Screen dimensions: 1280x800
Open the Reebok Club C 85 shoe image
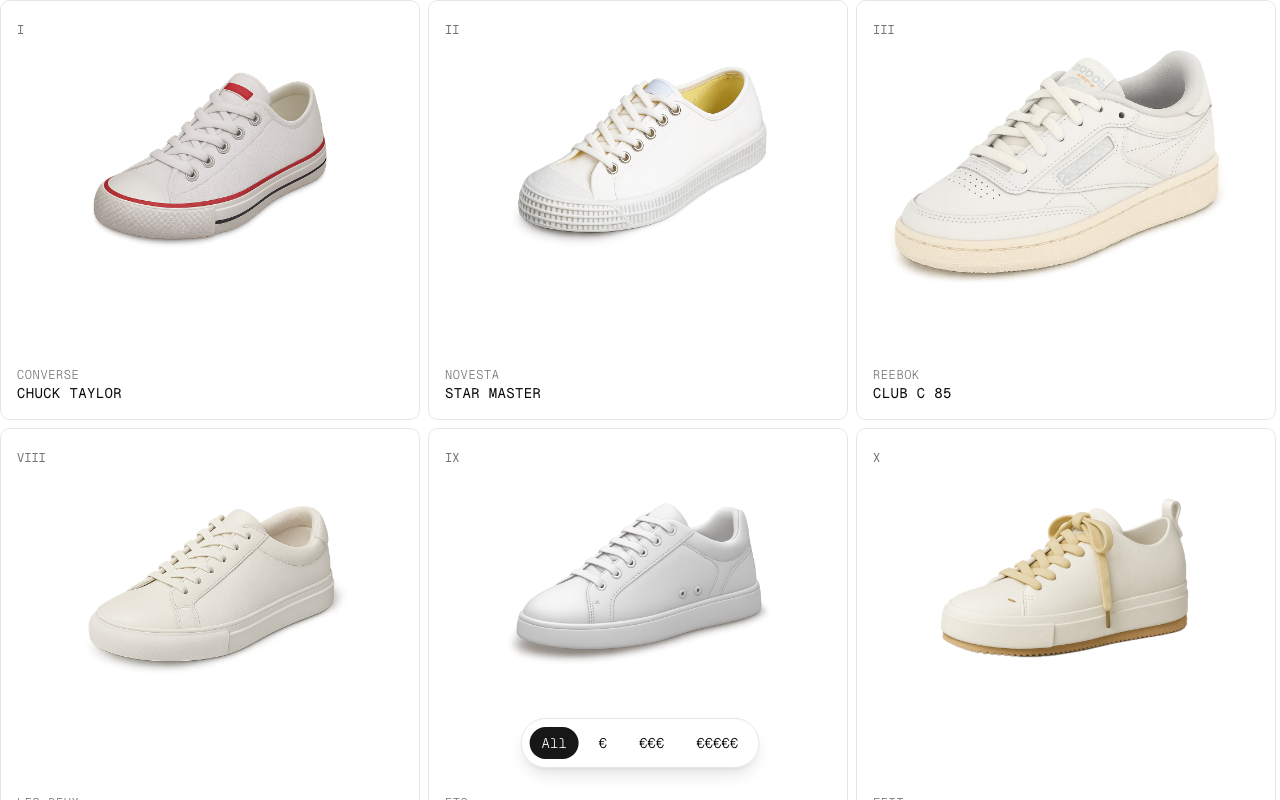[1056, 160]
